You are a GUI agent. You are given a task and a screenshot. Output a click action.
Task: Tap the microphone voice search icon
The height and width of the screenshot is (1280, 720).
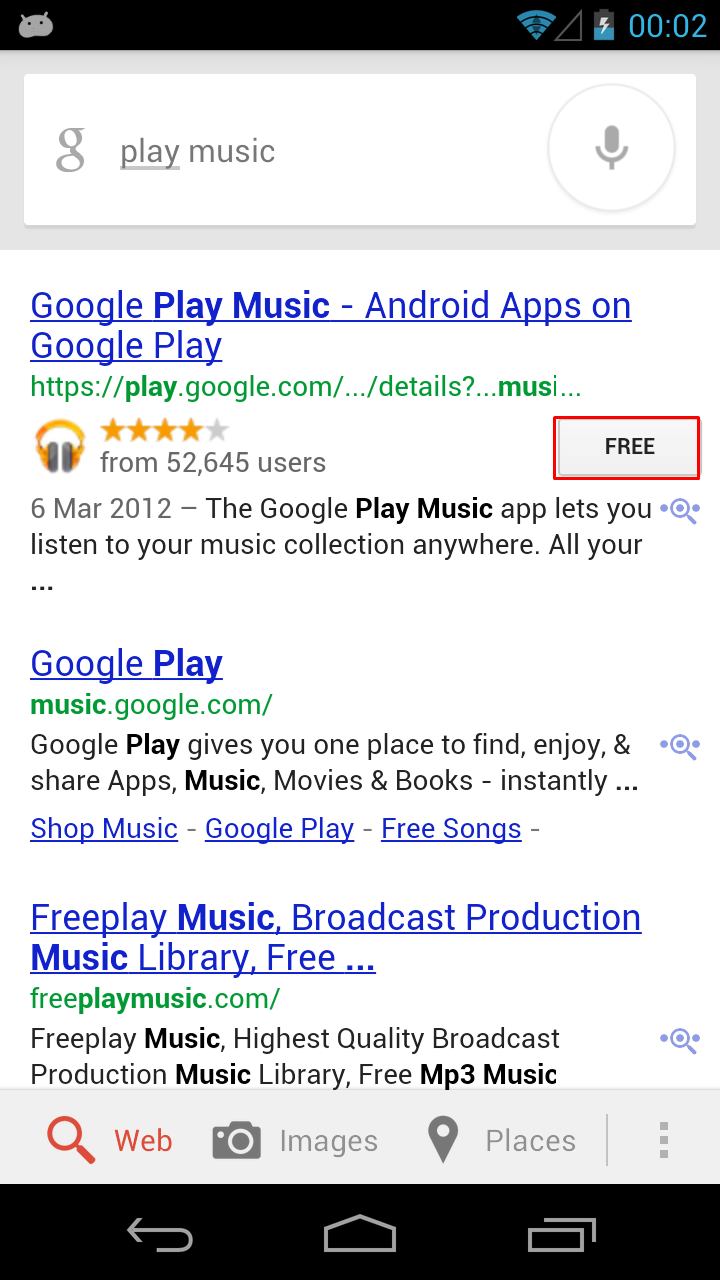coord(611,148)
